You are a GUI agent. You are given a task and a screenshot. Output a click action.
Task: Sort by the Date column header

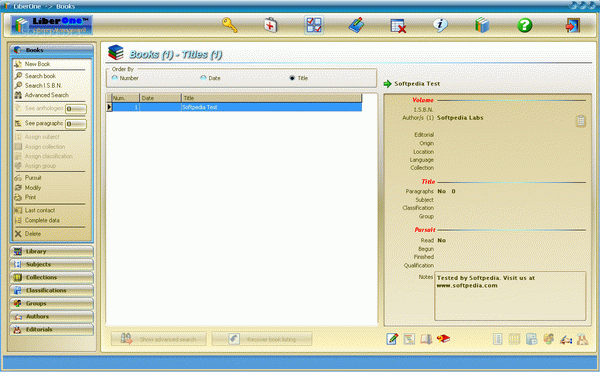[160, 98]
